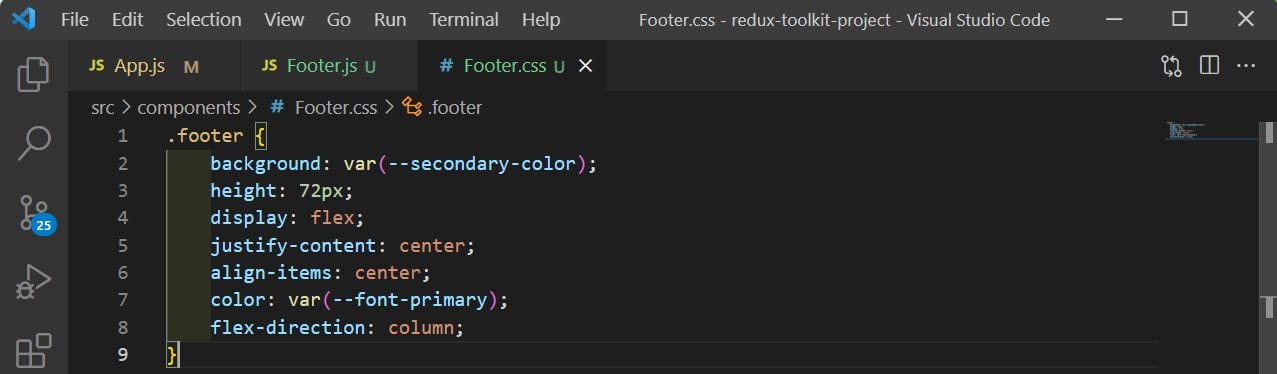Open the Go menu
The image size is (1277, 374).
pyautogui.click(x=339, y=19)
